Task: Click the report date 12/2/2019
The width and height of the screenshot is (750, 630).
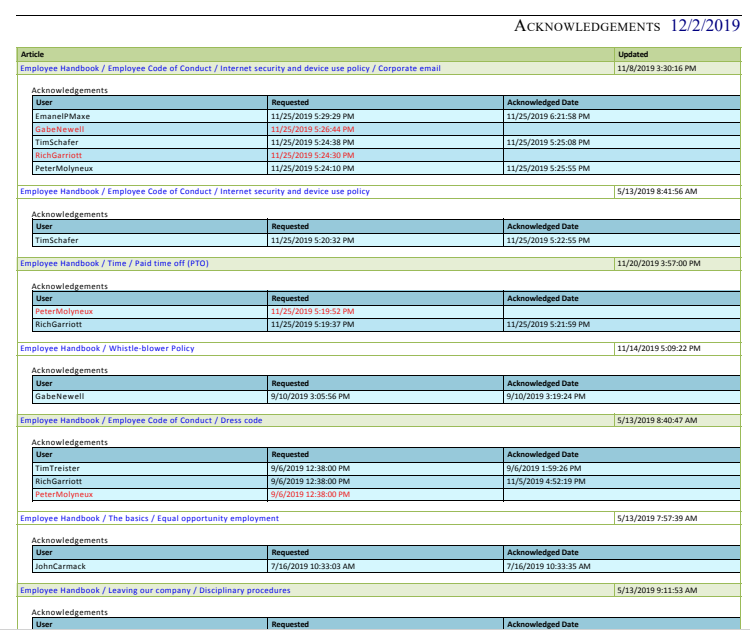Action: (x=705, y=25)
